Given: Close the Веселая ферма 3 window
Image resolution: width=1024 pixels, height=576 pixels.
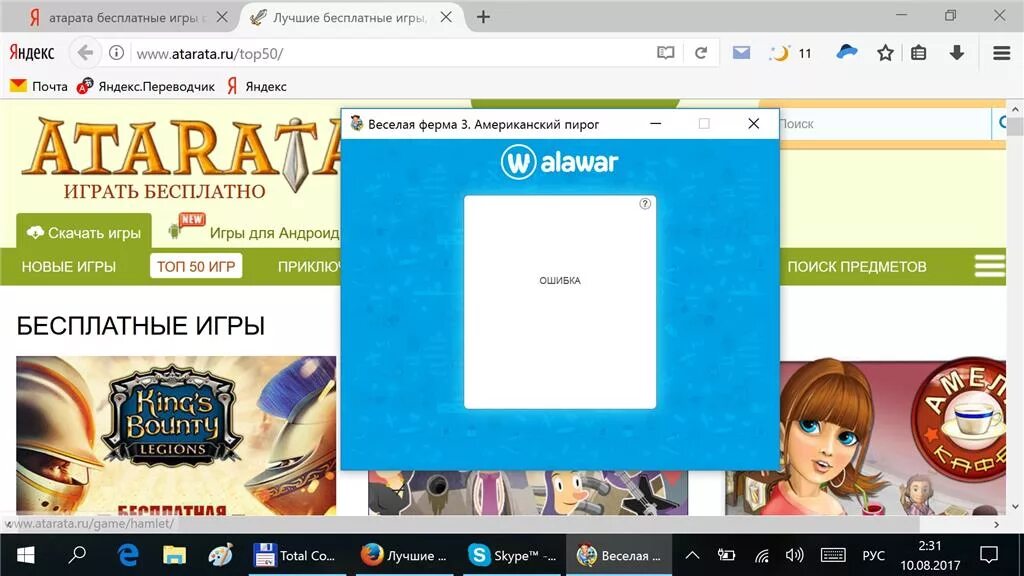Looking at the screenshot, I should point(754,123).
